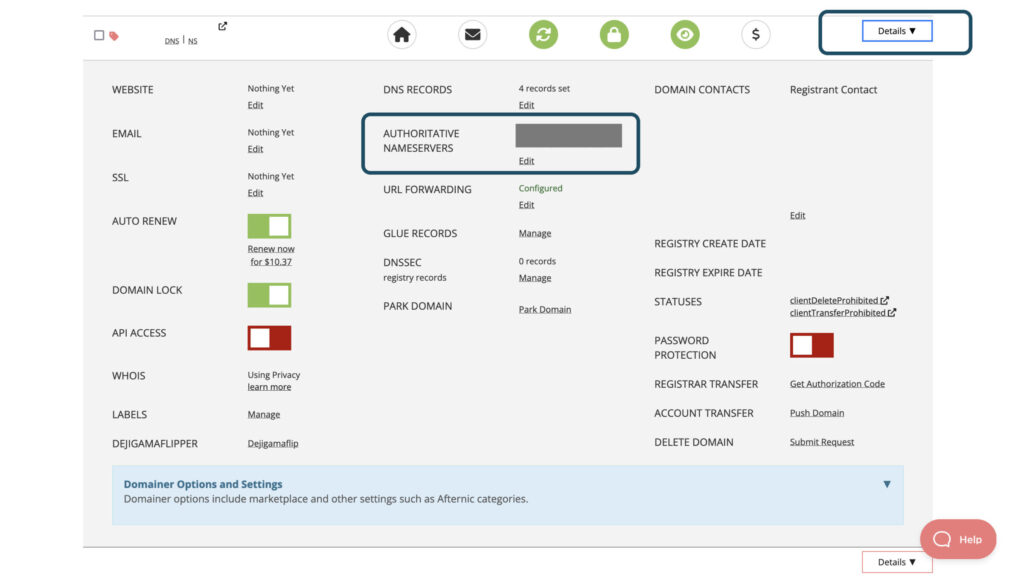Screen dimensions: 1024x586
Task: Click the green domain lock padlock icon
Action: pos(614,35)
